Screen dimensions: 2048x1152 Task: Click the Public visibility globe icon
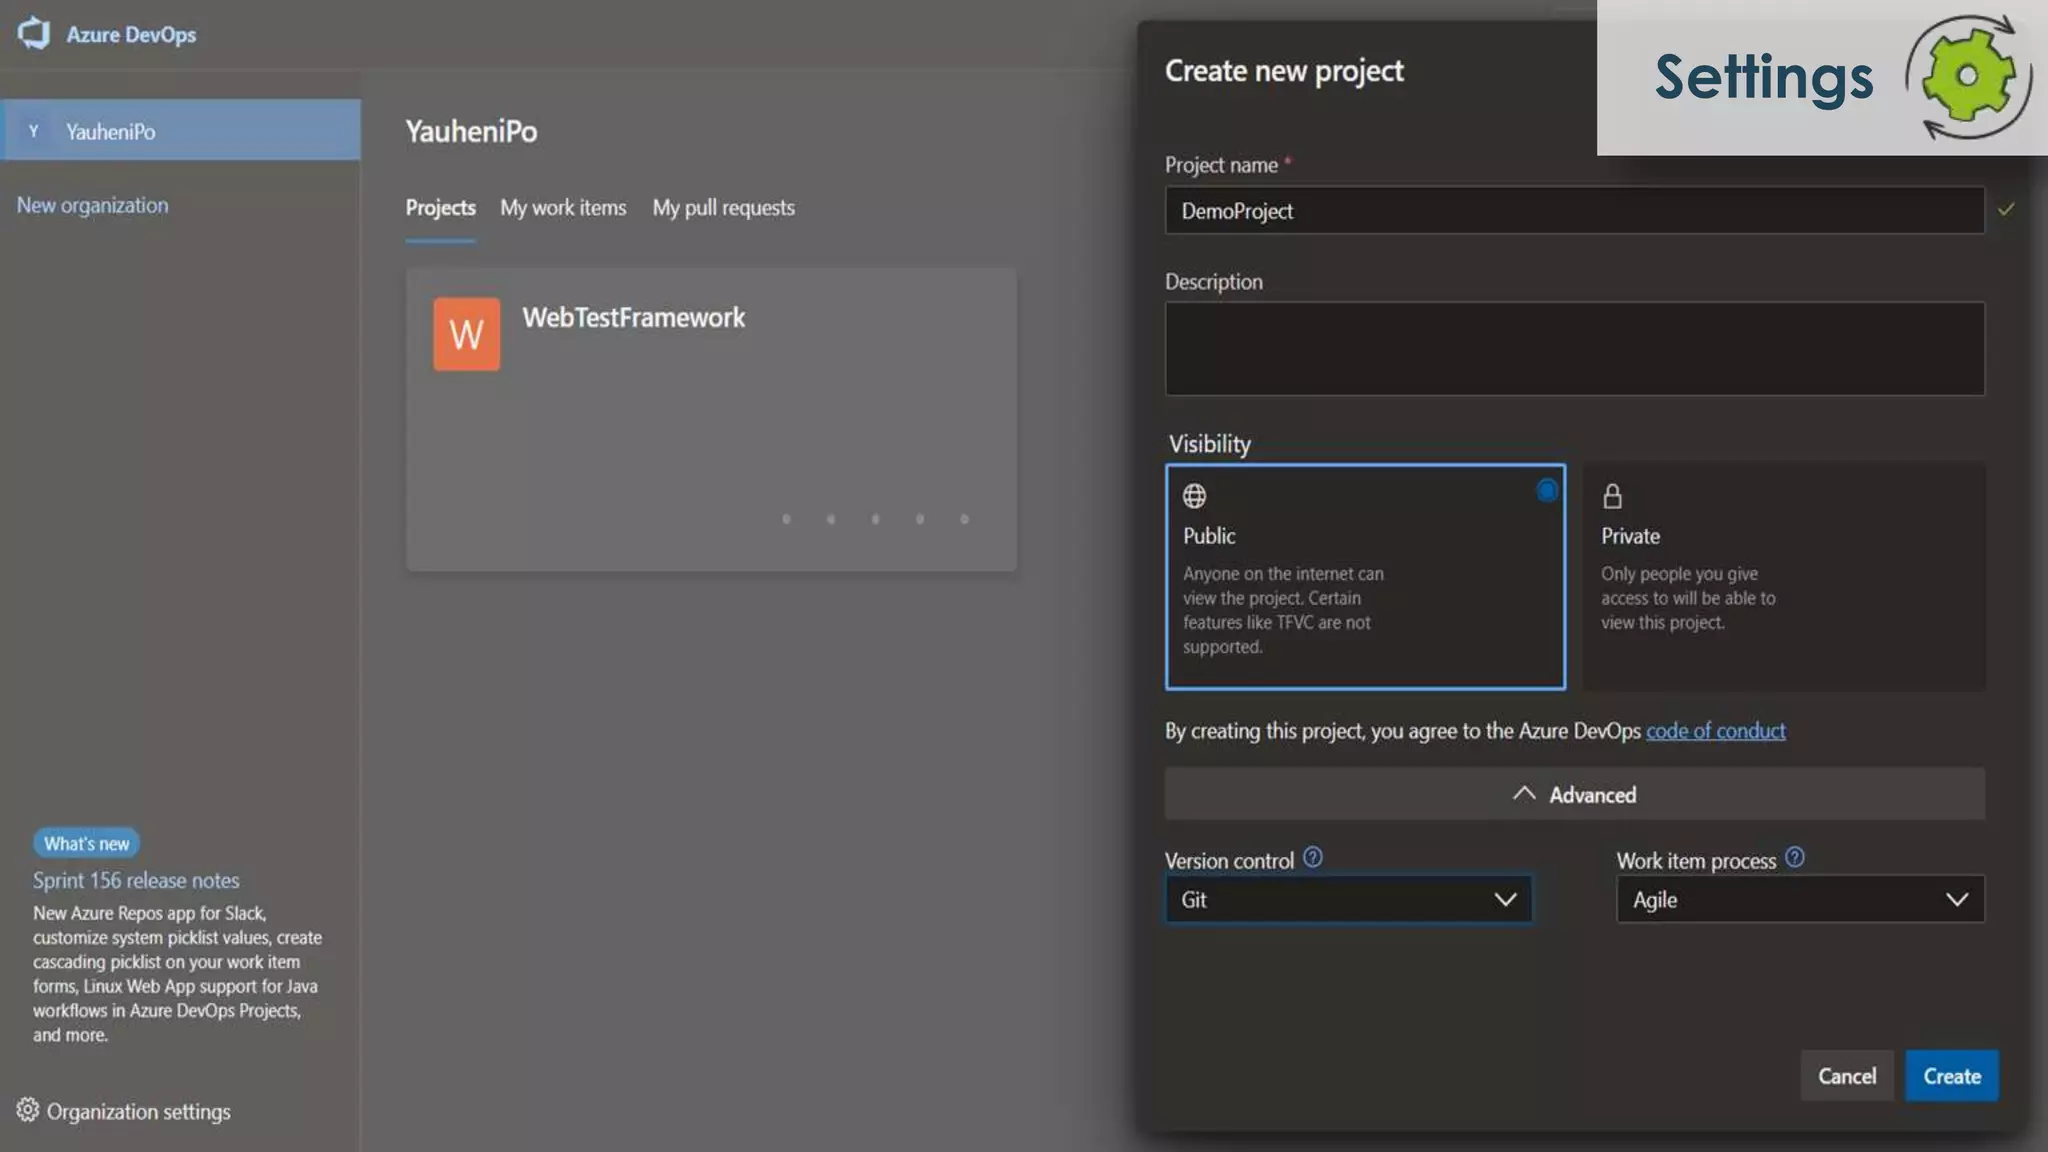pyautogui.click(x=1194, y=496)
